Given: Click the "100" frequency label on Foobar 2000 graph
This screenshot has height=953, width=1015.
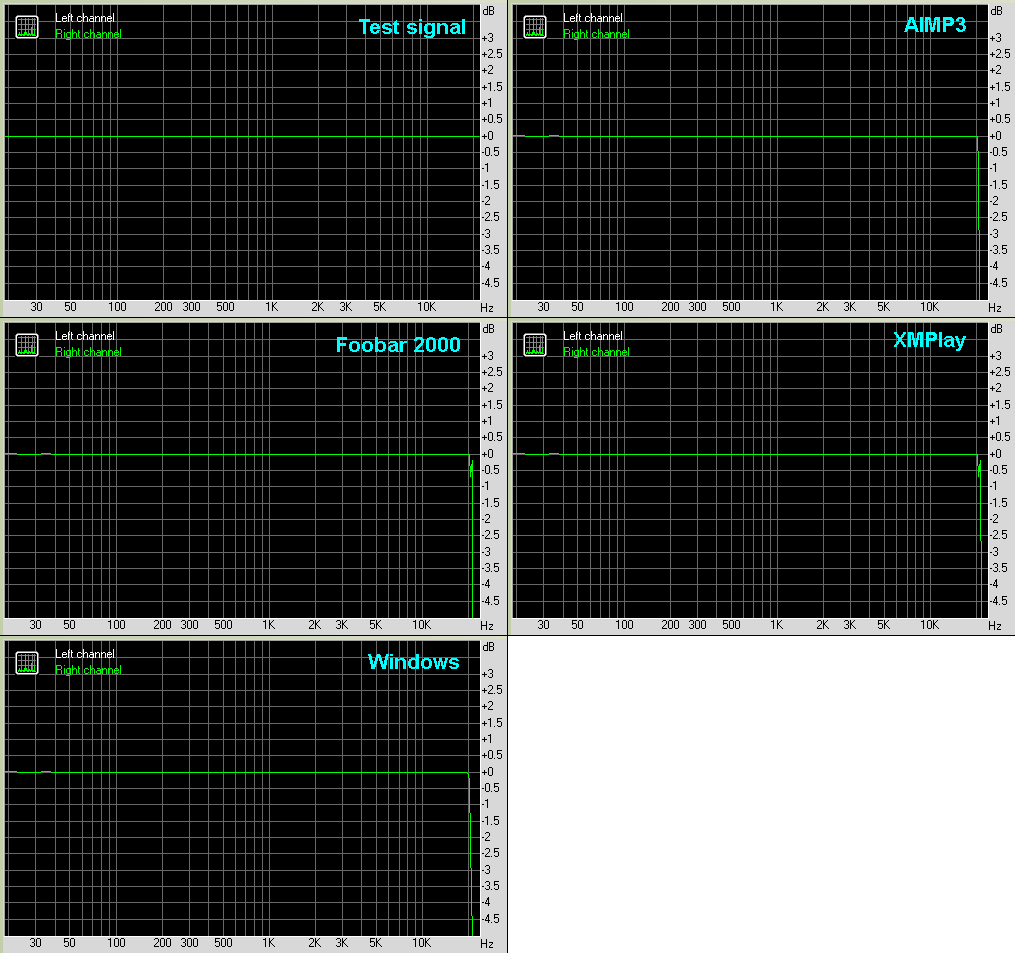Looking at the screenshot, I should 117,625.
